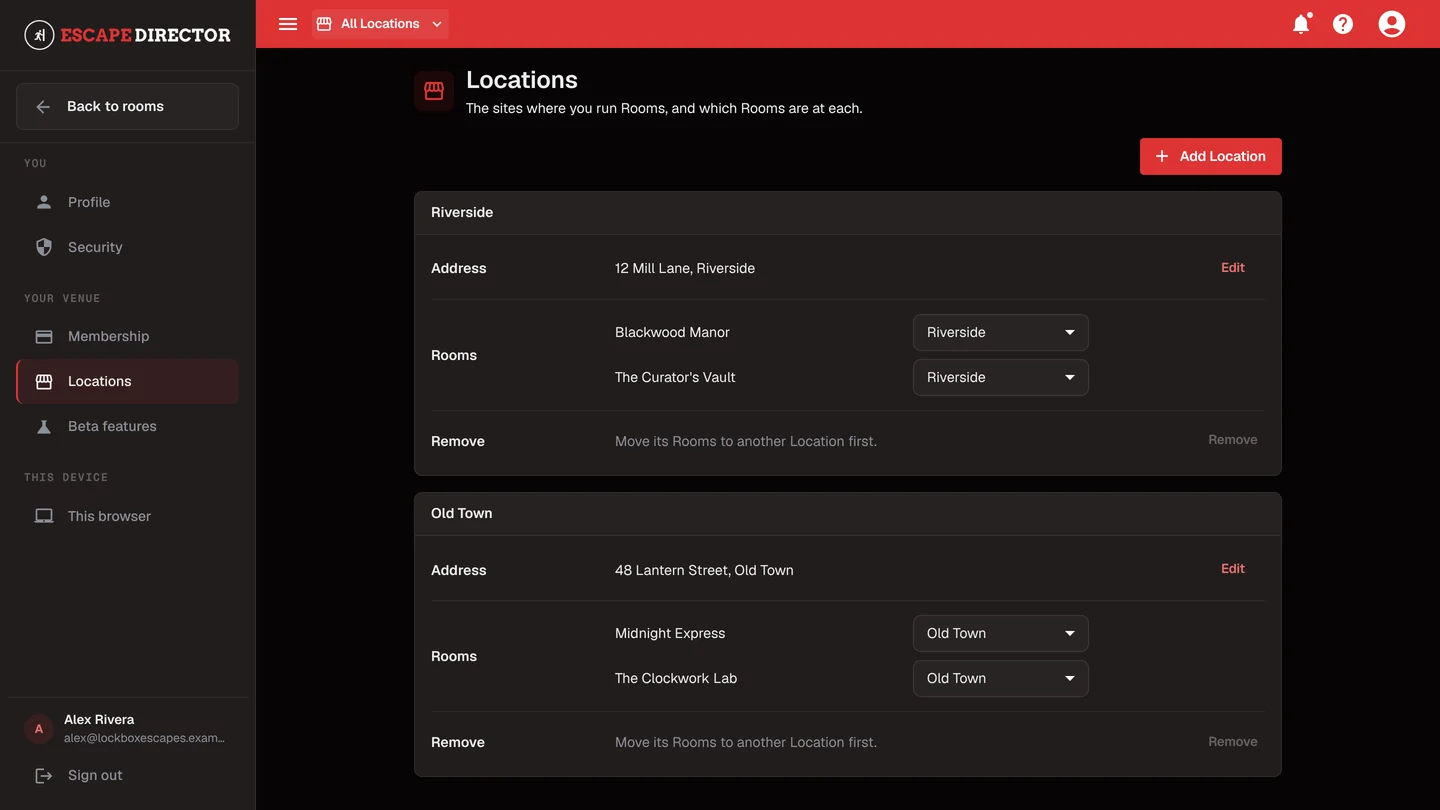The height and width of the screenshot is (810, 1440).
Task: Click the Locations storefront icon beside the heading
Action: 434,91
